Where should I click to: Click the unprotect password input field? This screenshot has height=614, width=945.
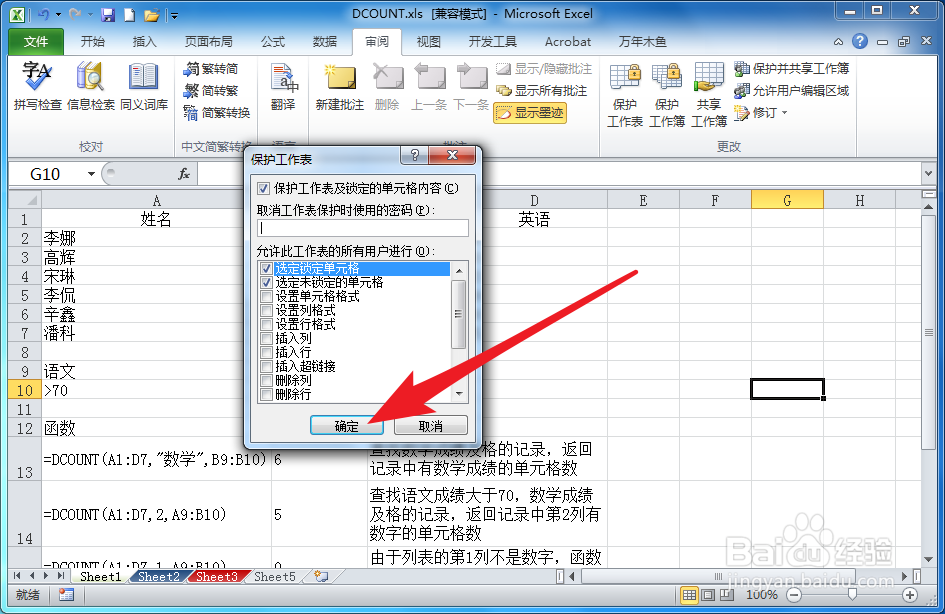pos(363,228)
